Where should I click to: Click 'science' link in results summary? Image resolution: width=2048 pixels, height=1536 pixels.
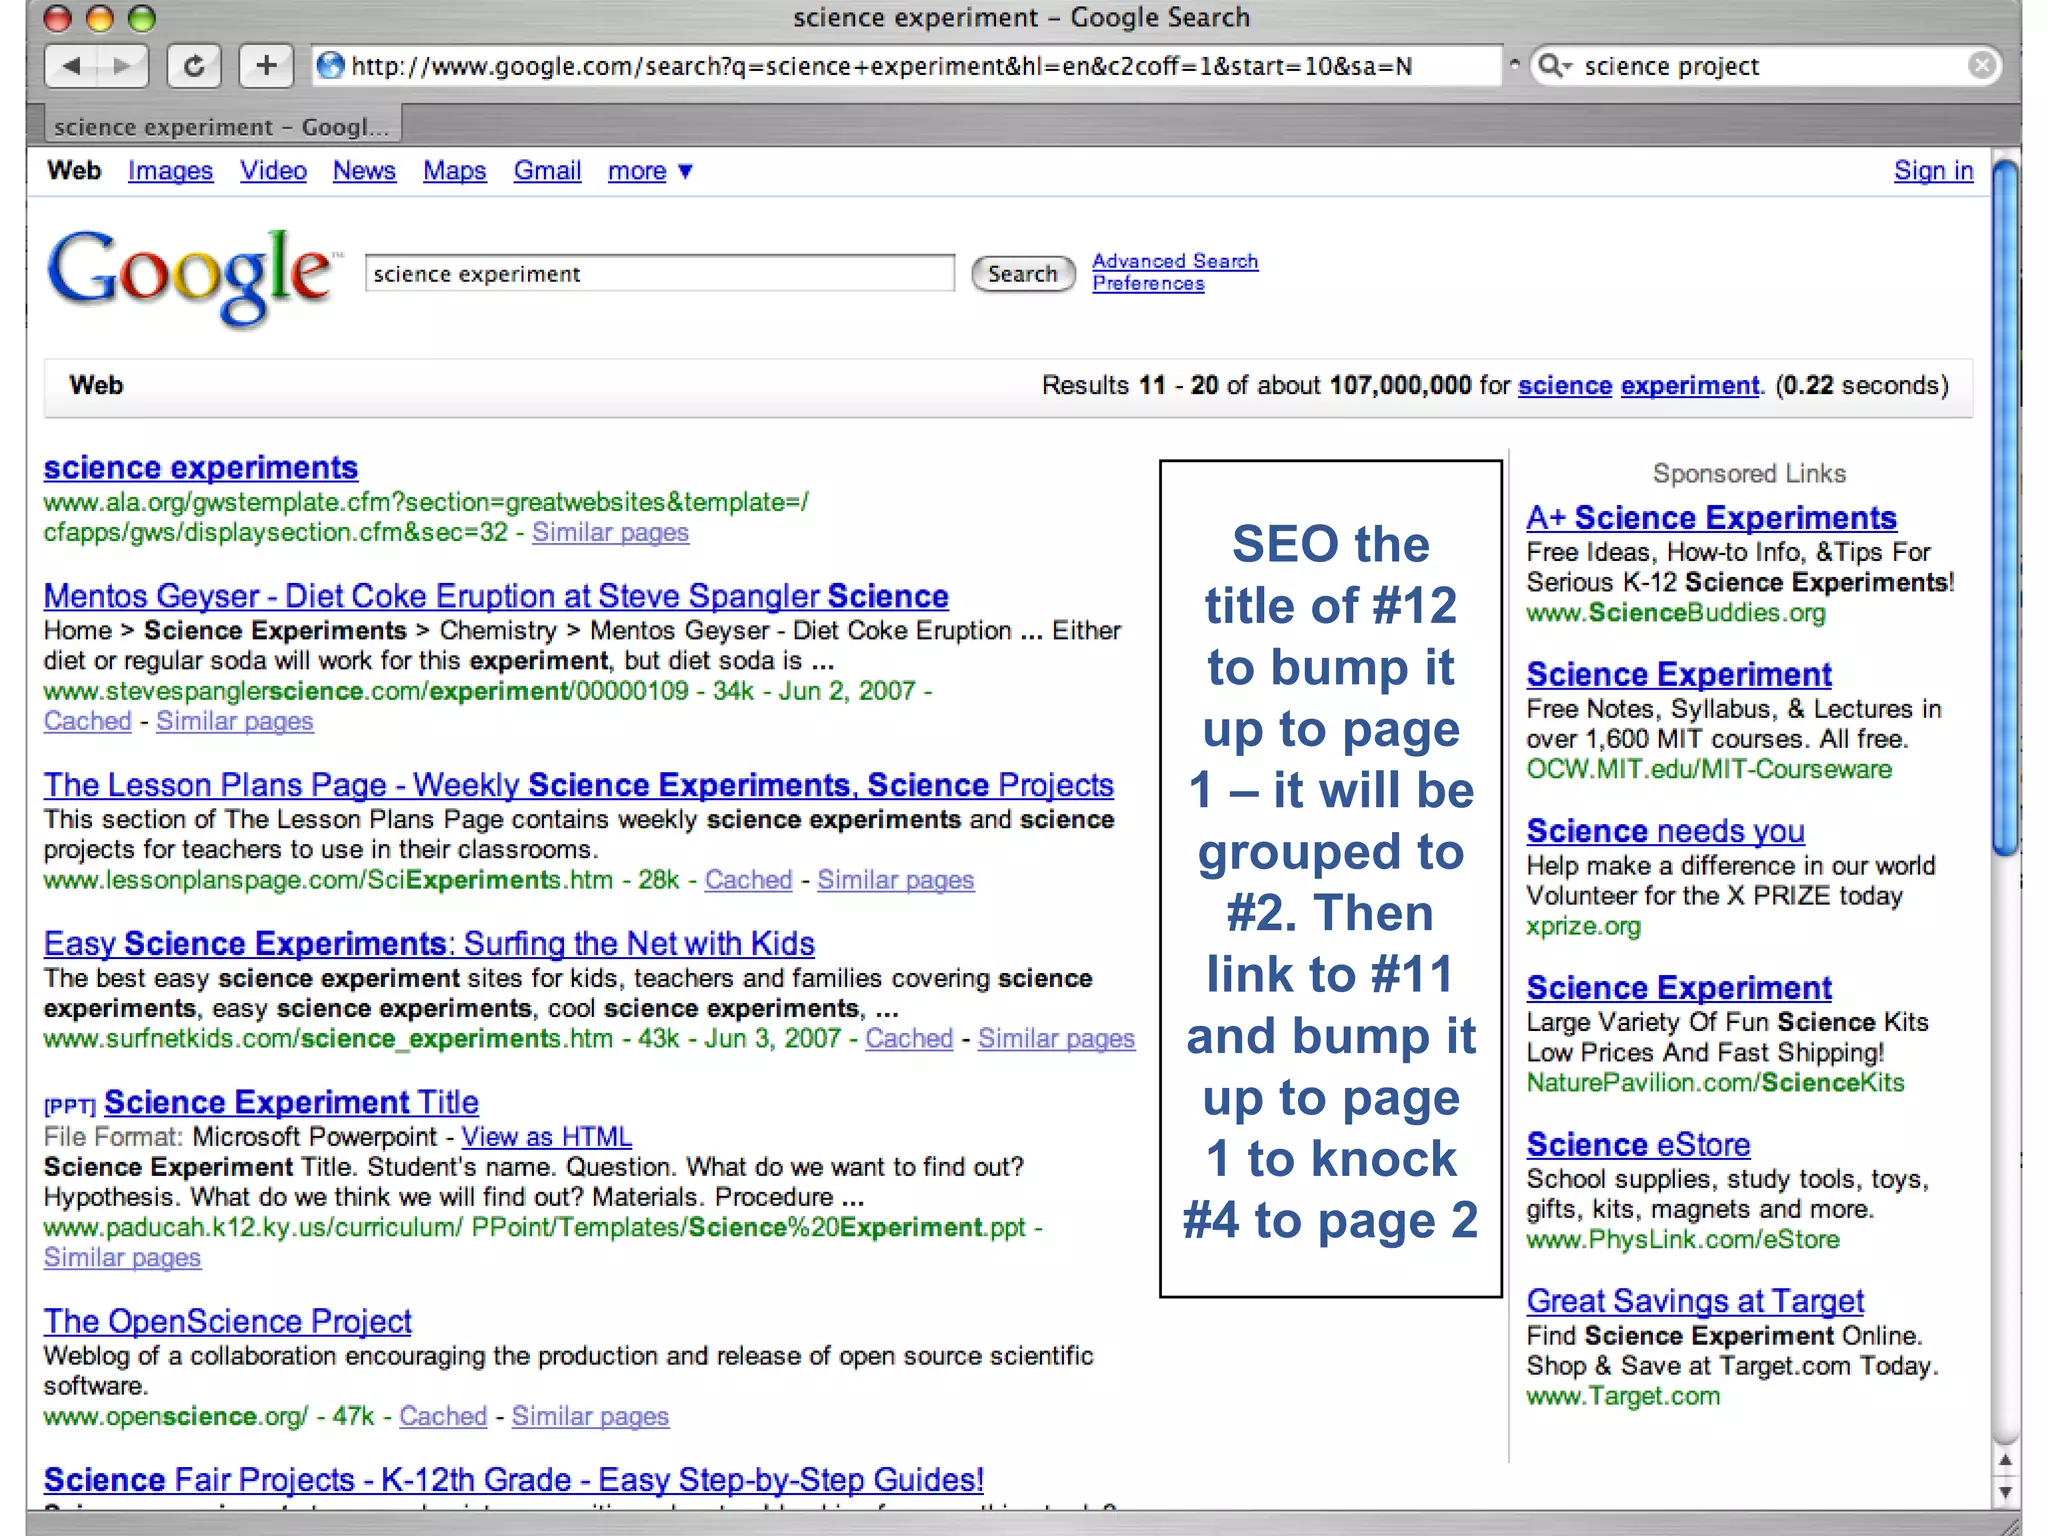tap(1565, 386)
